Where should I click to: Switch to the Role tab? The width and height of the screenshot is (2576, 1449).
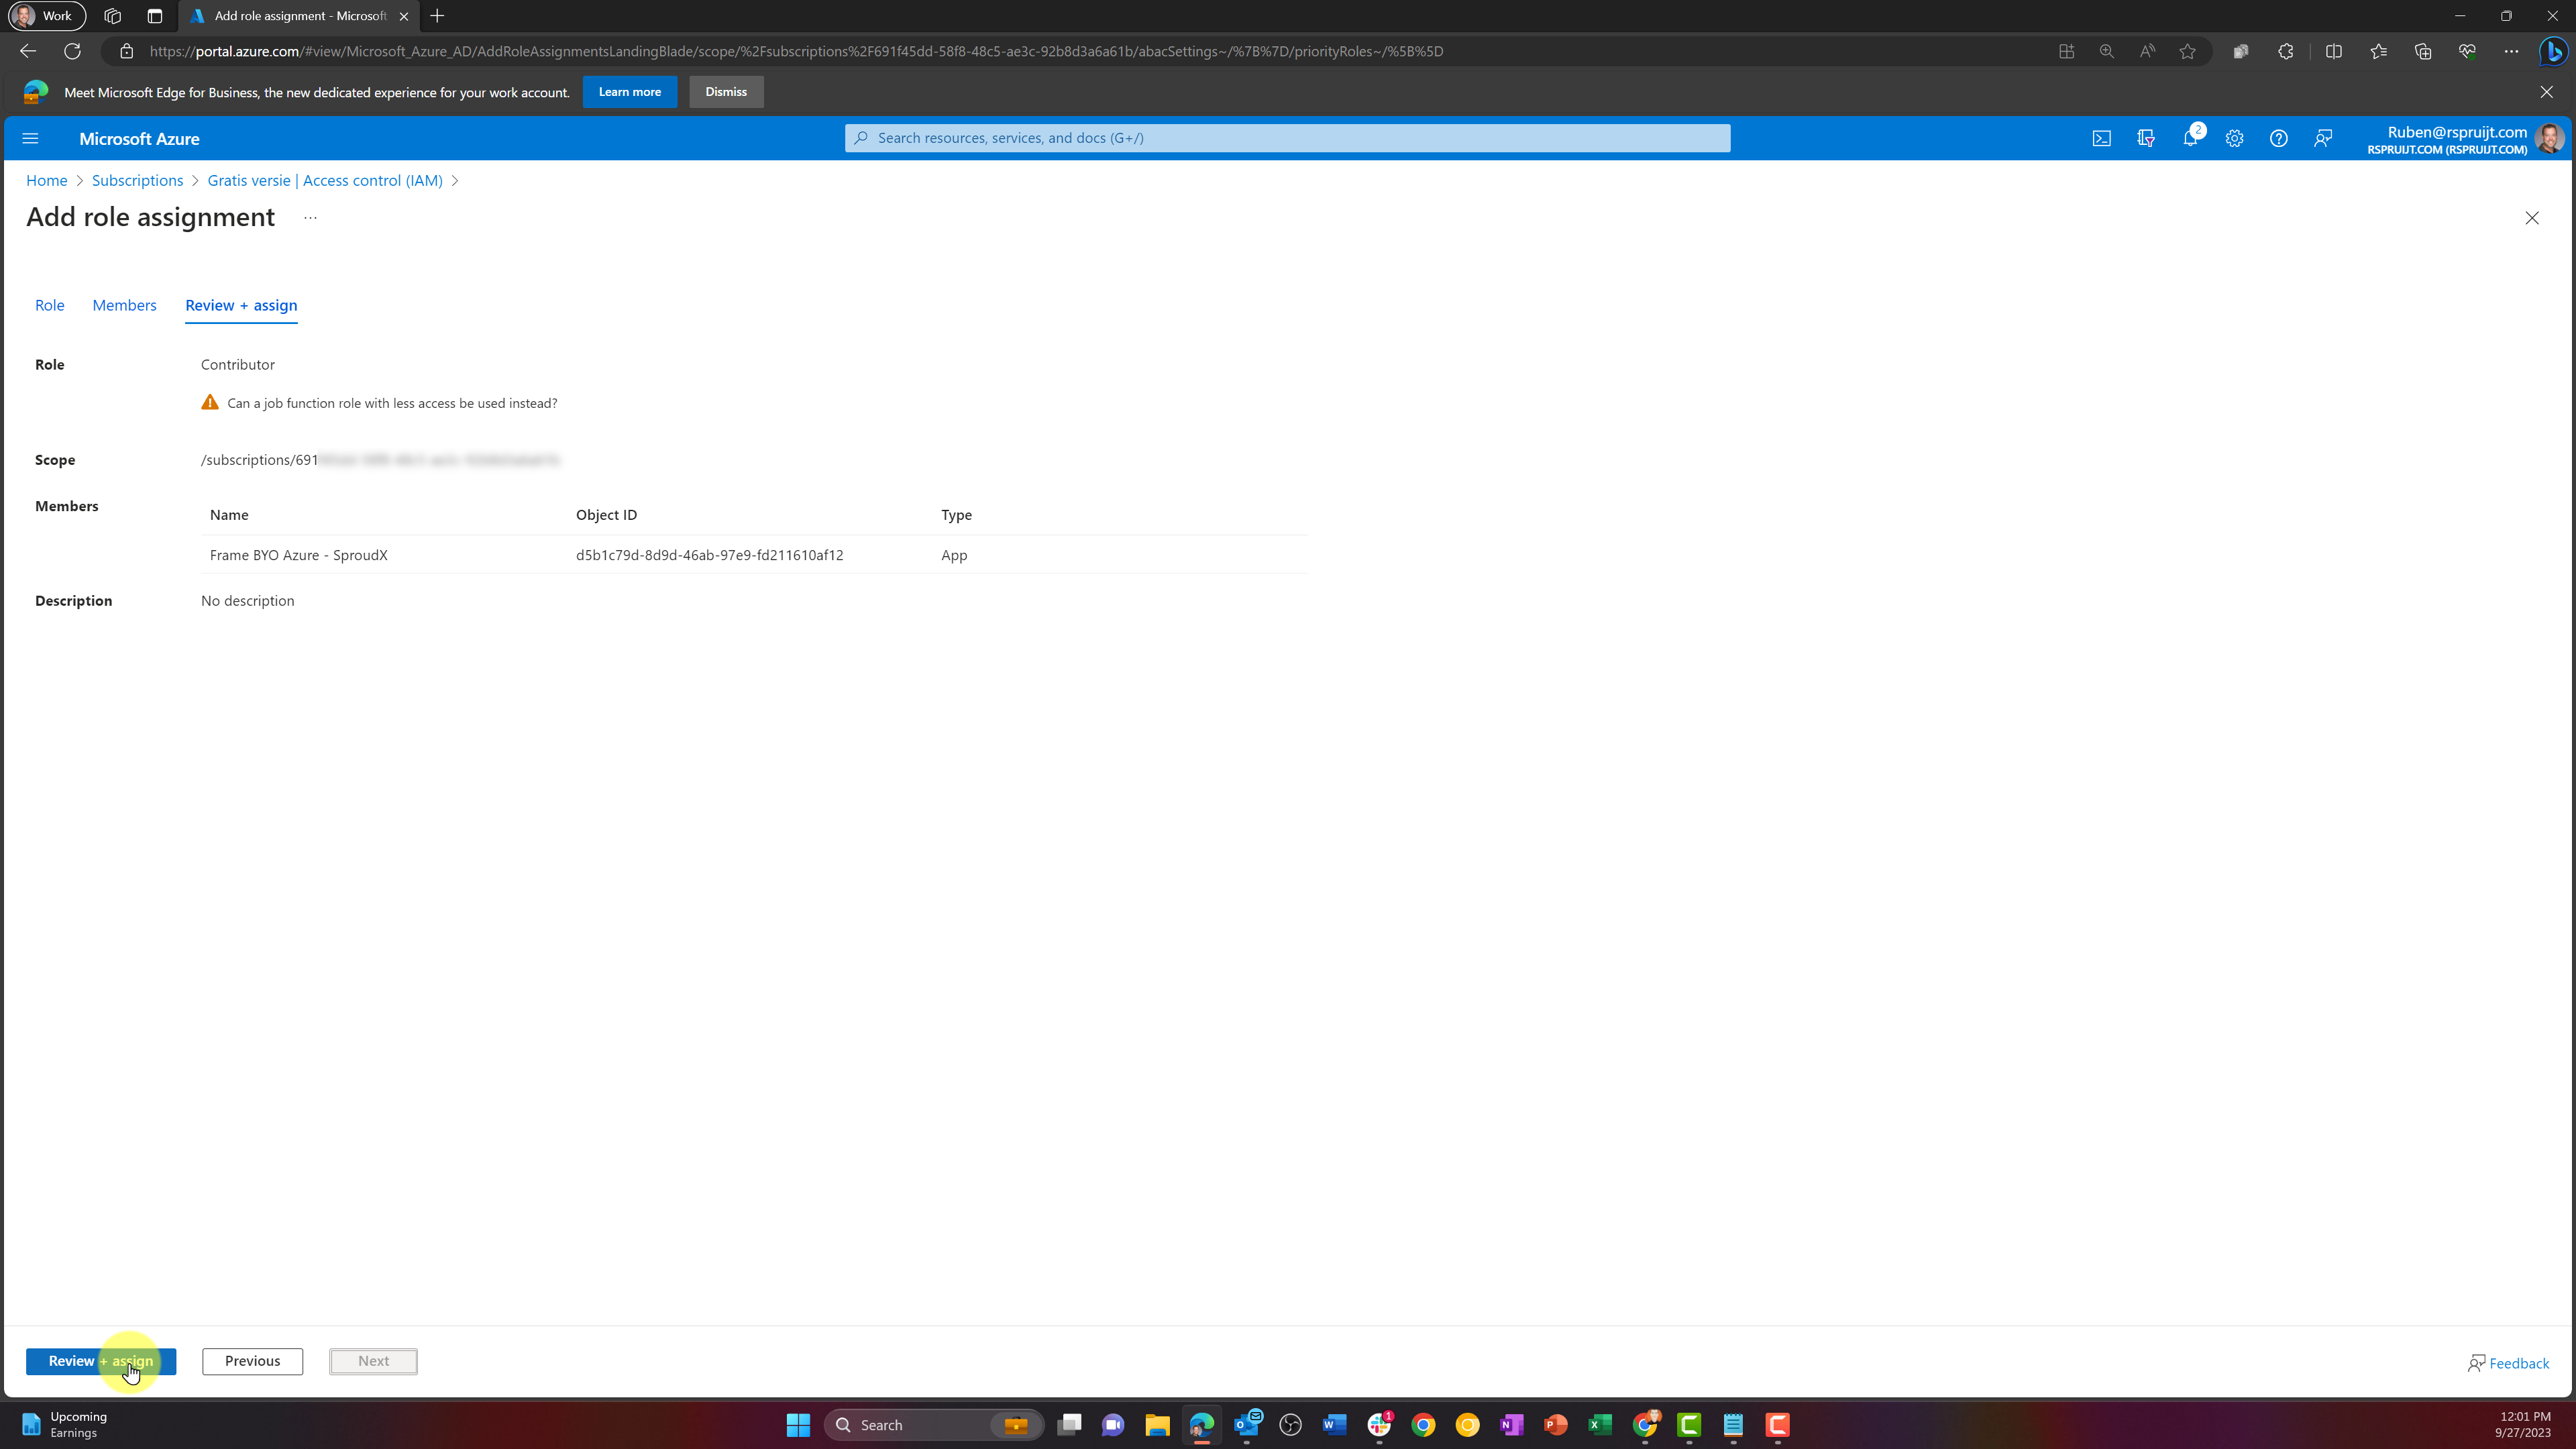point(49,305)
